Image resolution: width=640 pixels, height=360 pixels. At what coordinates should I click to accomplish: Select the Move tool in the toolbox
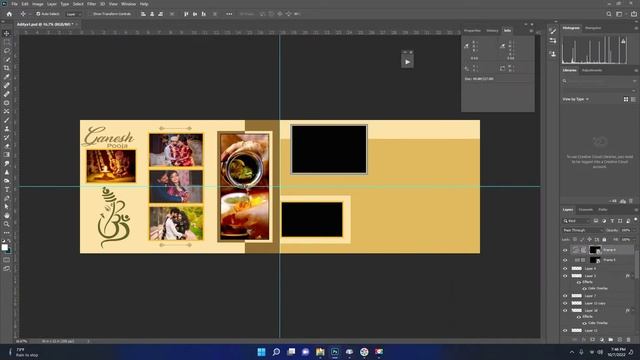7,33
